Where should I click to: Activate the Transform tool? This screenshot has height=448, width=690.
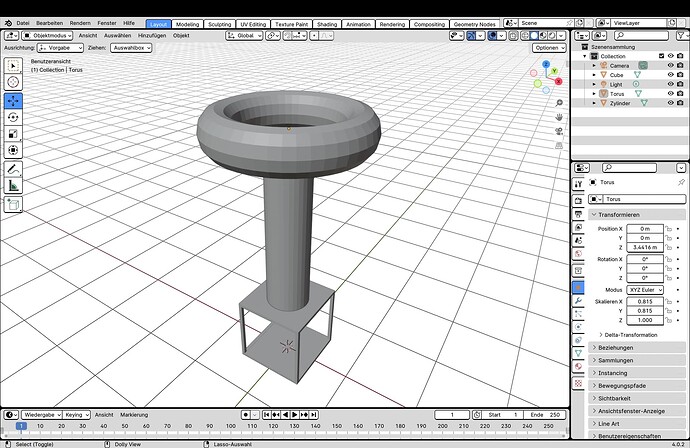[13, 150]
